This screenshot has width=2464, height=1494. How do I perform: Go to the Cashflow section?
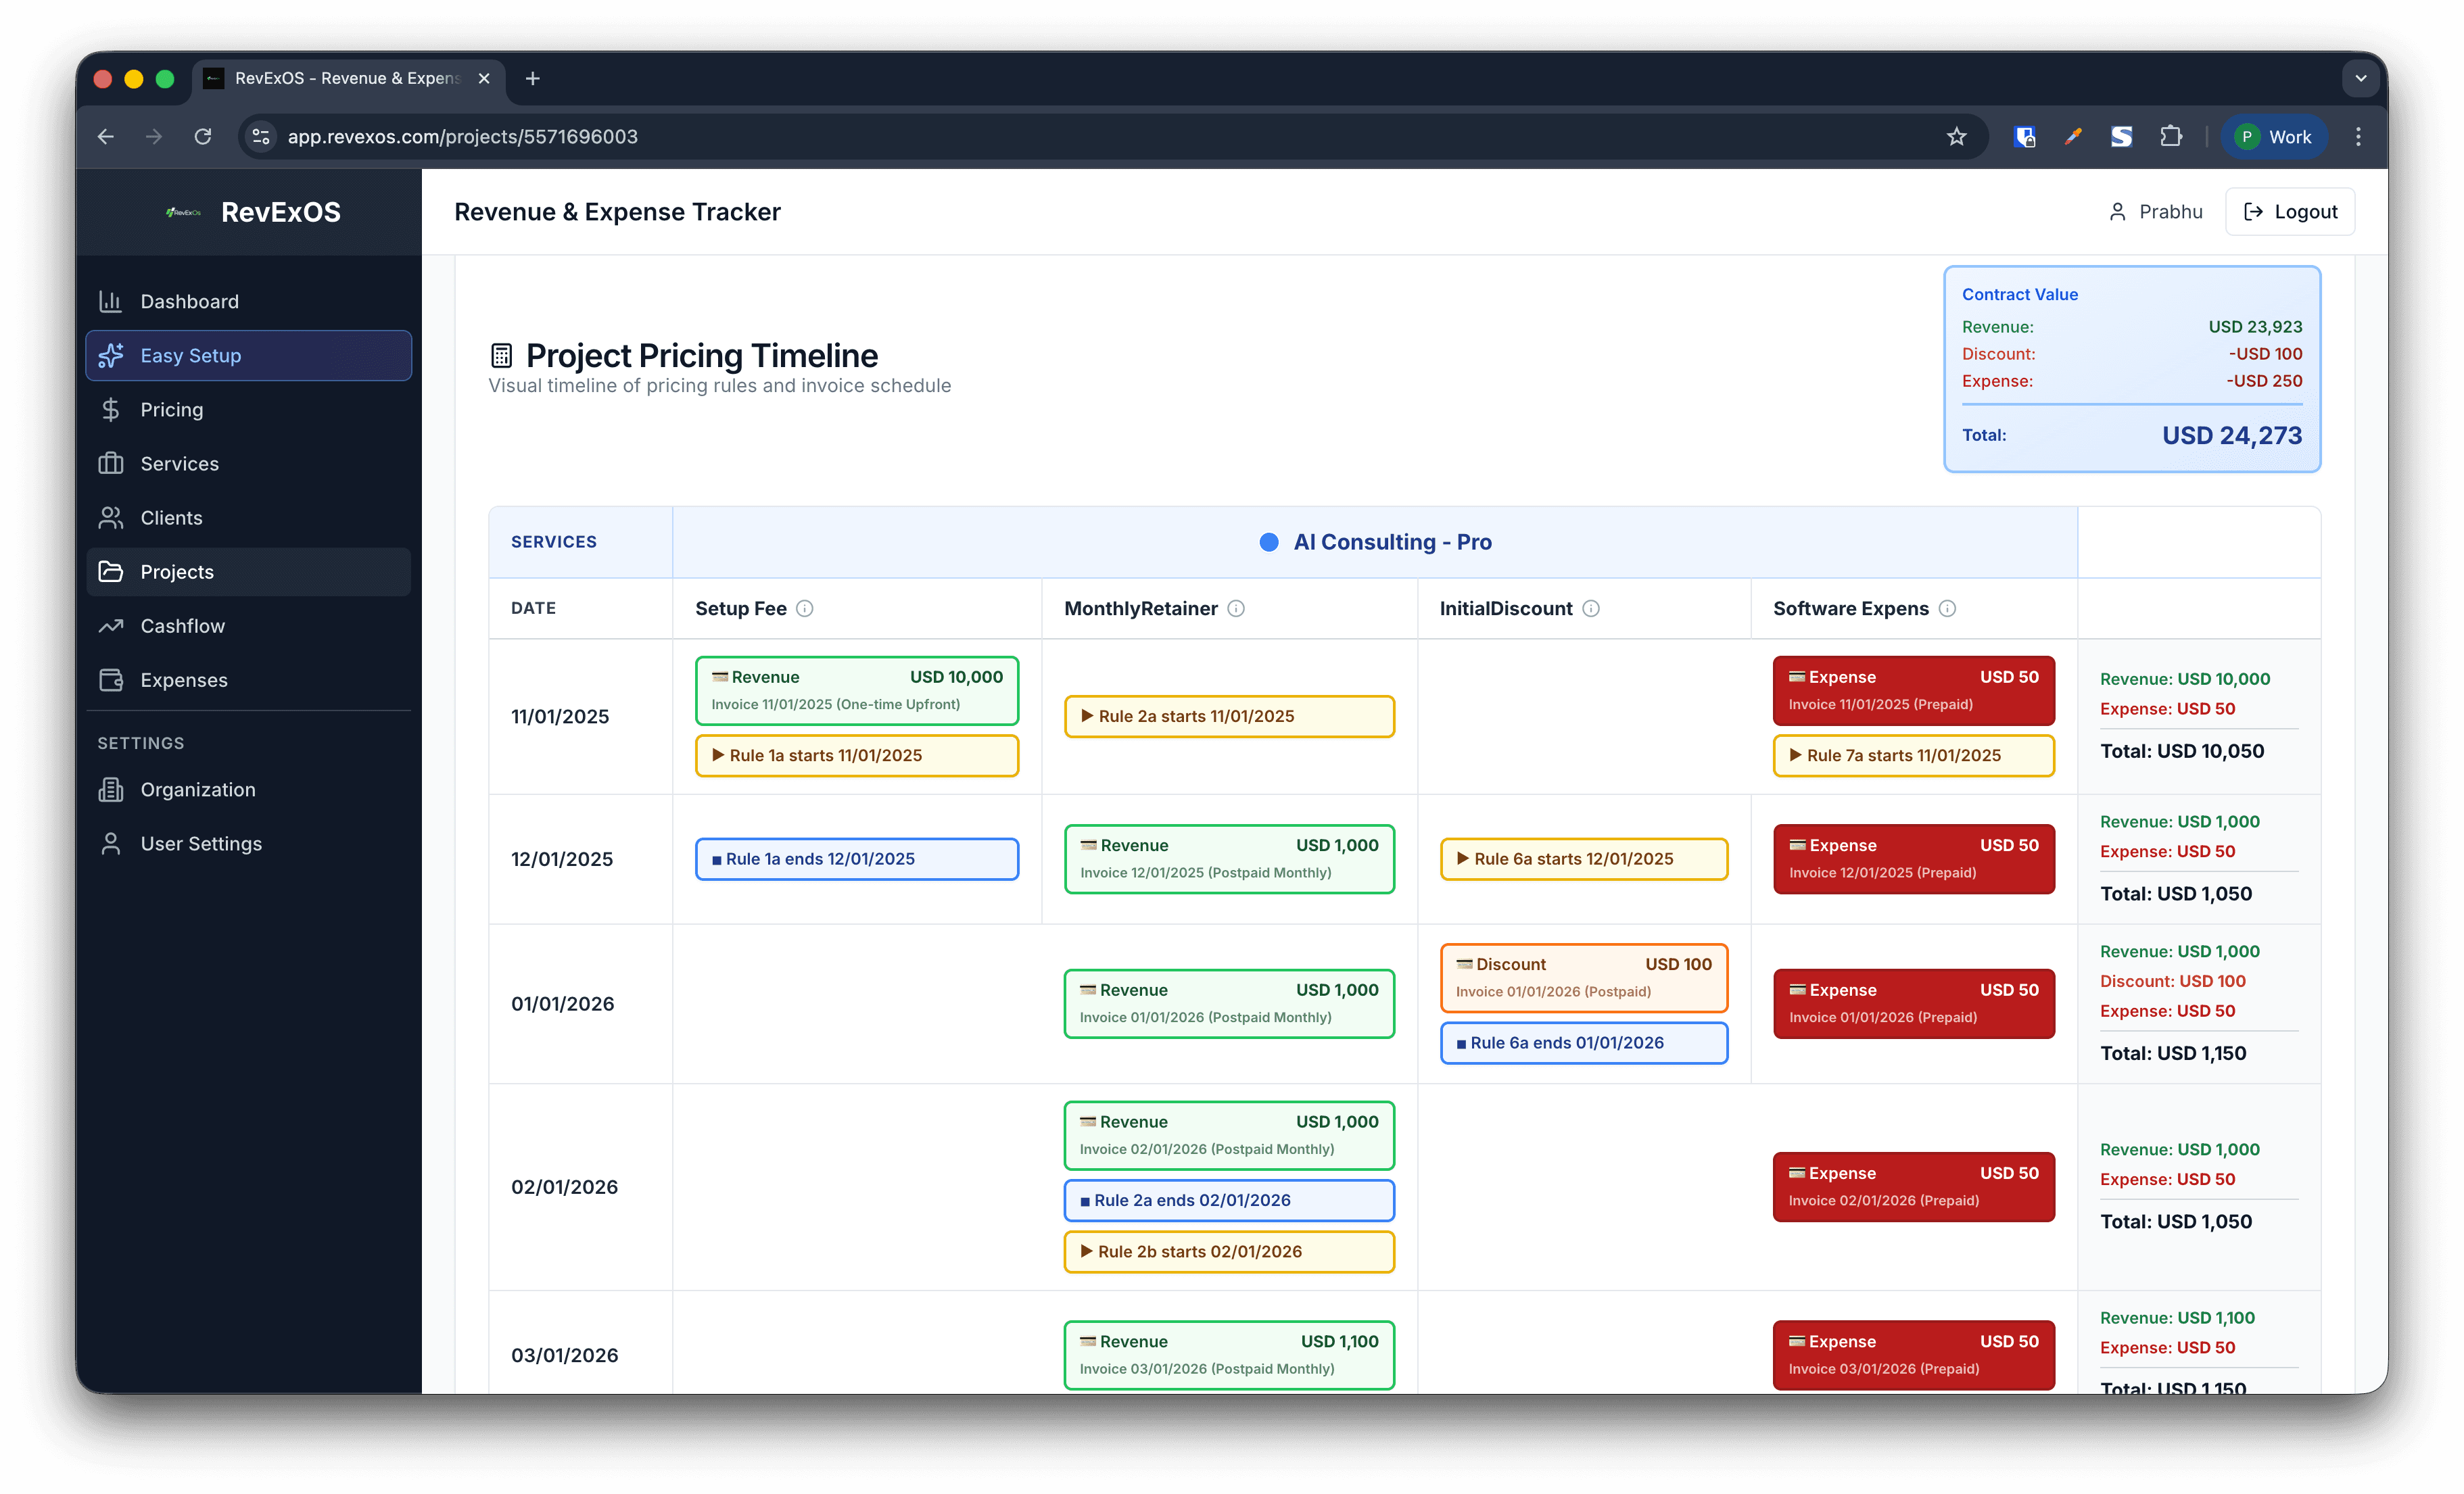tap(182, 626)
